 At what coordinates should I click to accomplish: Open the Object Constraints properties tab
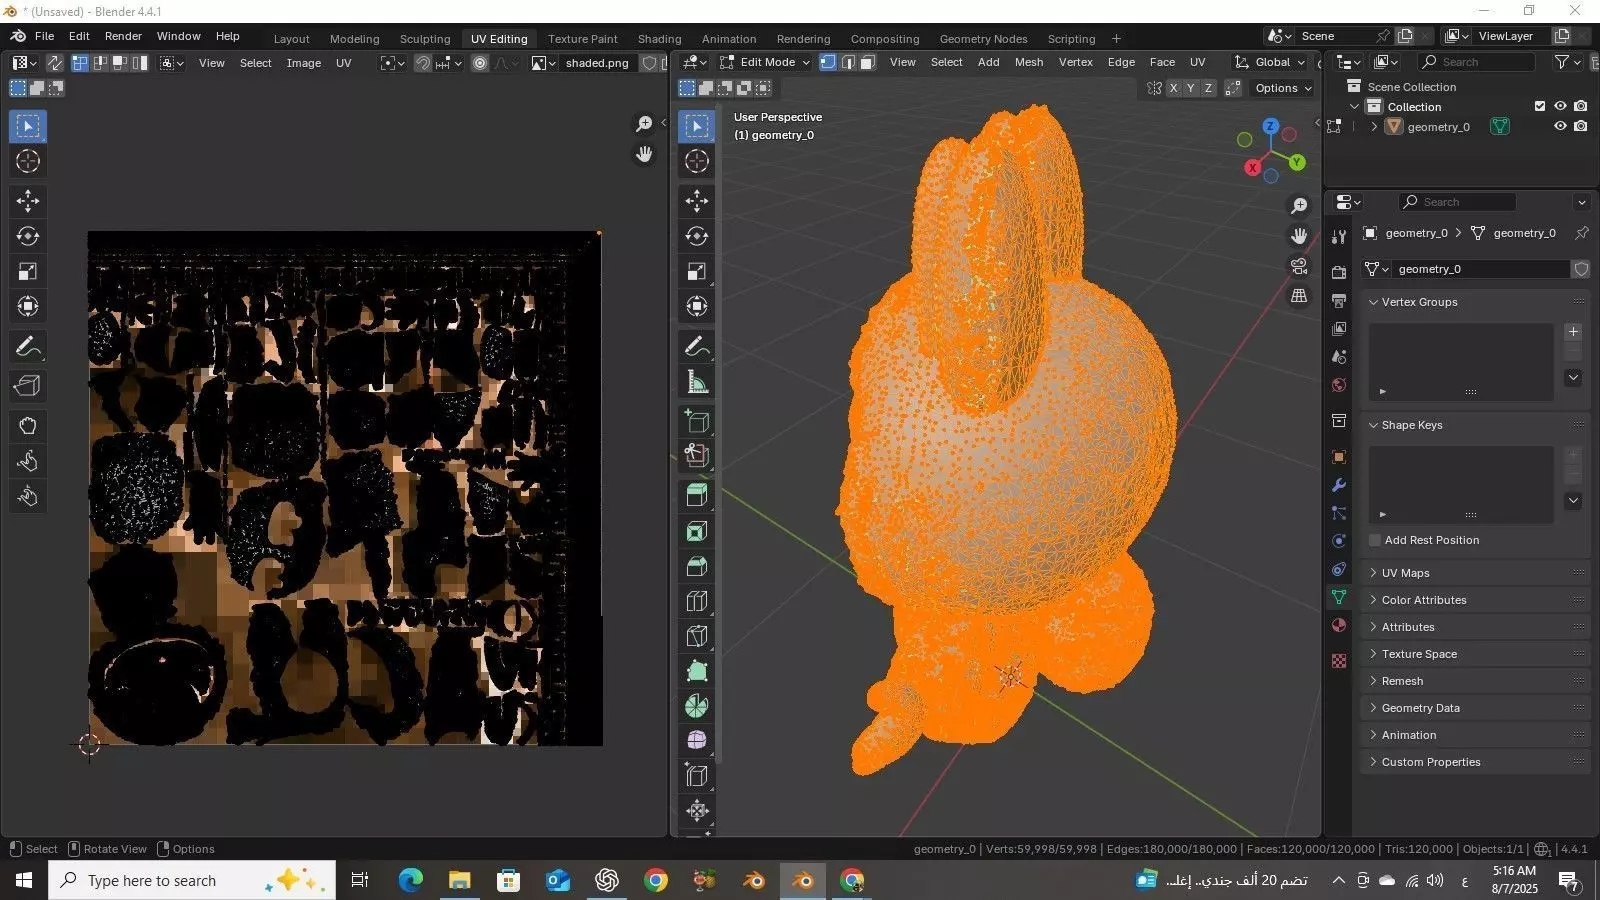1339,569
